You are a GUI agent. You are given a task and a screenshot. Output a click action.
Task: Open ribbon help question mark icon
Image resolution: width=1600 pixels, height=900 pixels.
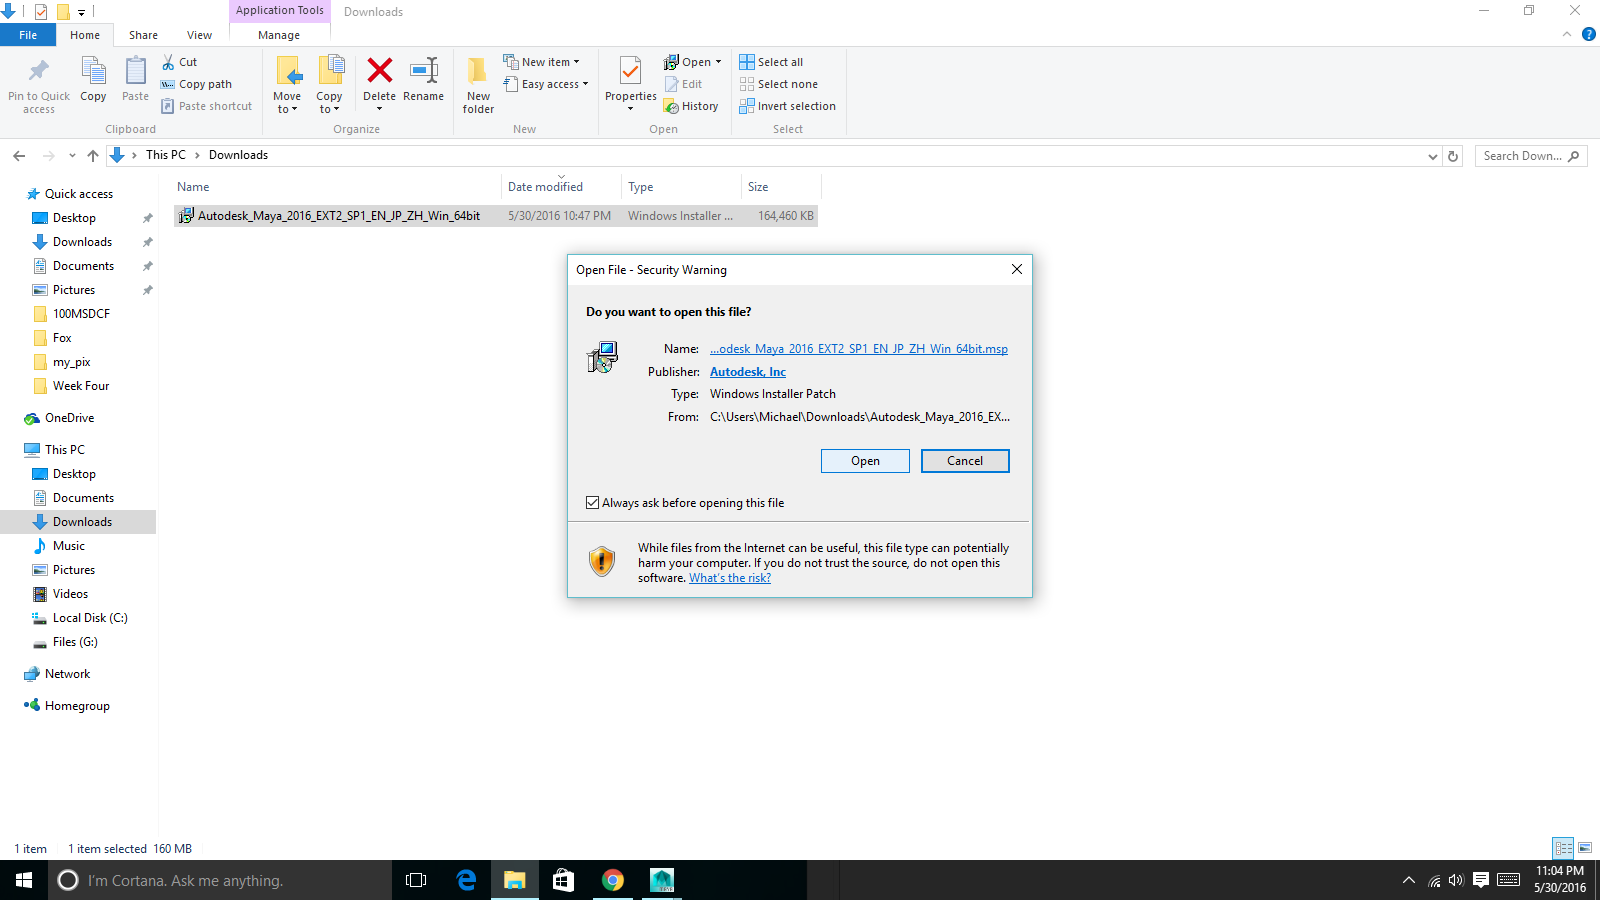[1589, 34]
